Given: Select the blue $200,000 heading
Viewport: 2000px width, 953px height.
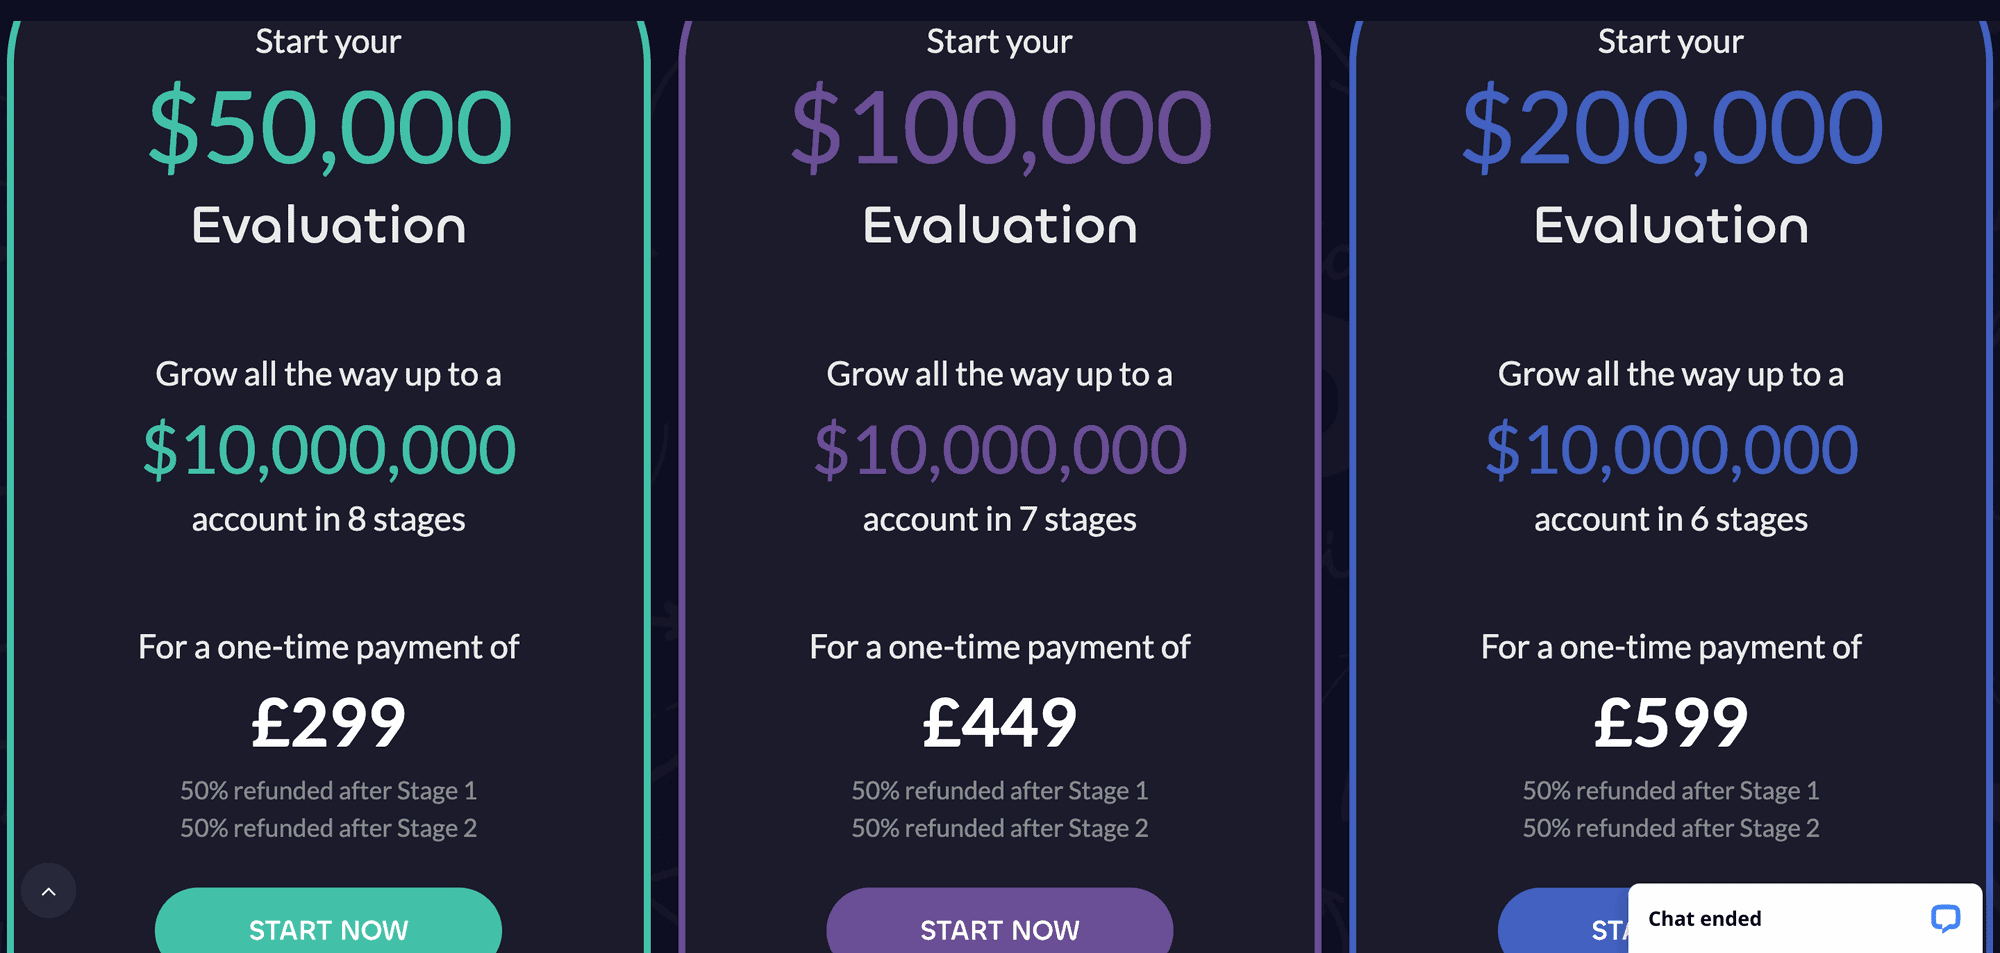Looking at the screenshot, I should pyautogui.click(x=1671, y=128).
